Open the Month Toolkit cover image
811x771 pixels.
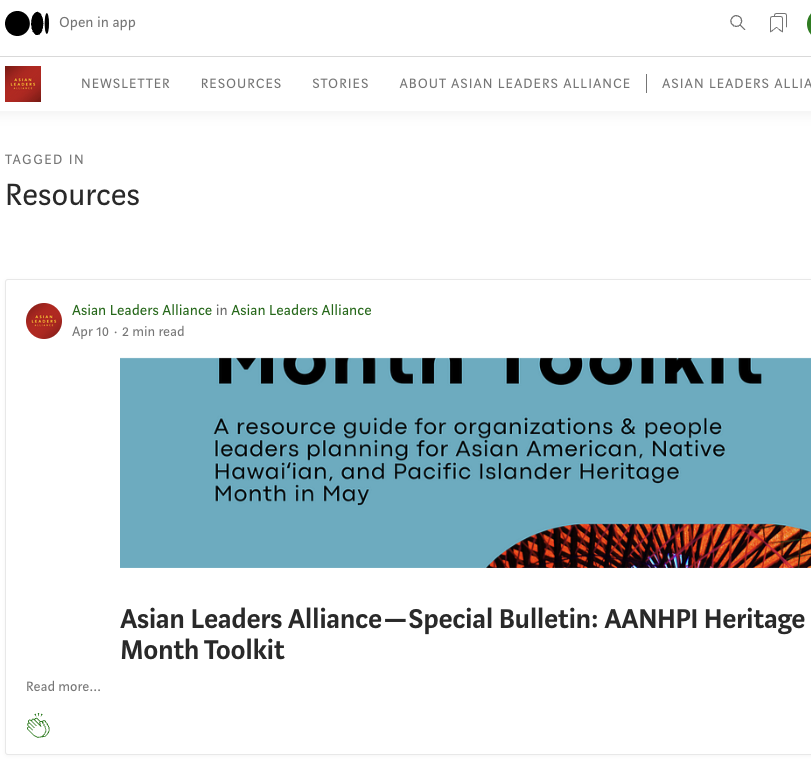click(465, 463)
